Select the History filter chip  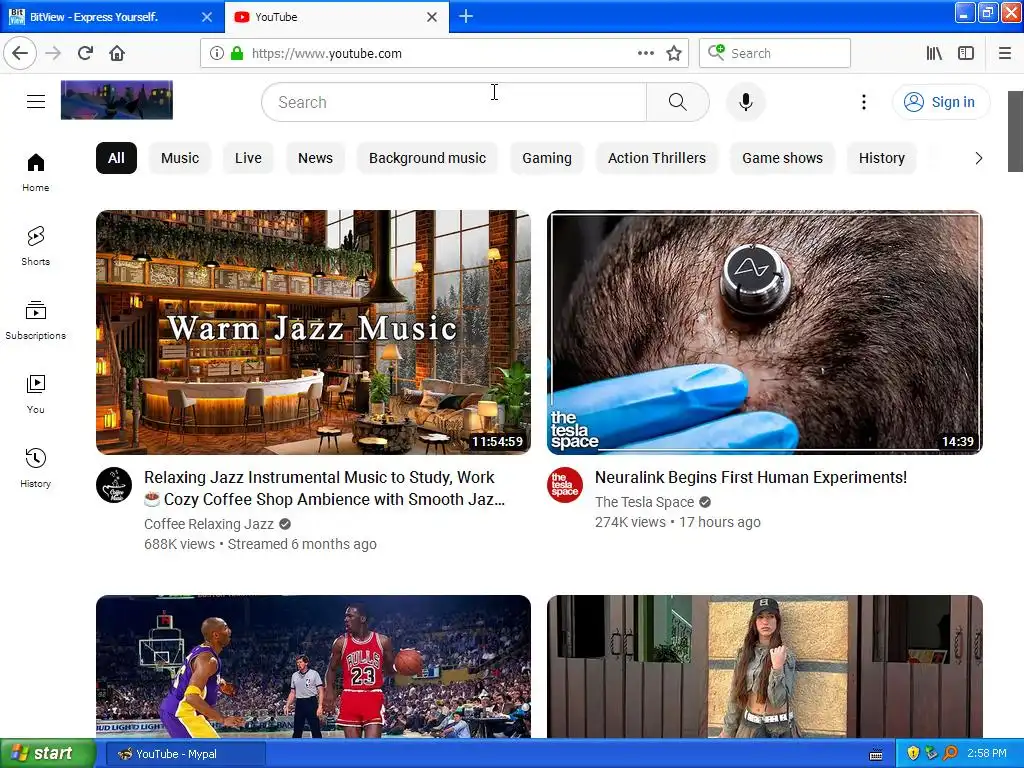click(x=882, y=158)
